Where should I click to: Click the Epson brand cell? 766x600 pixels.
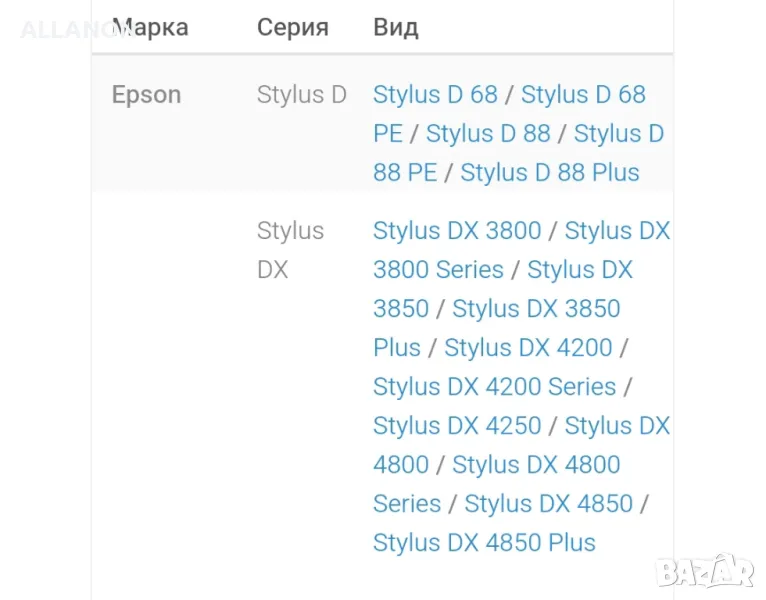coord(146,95)
